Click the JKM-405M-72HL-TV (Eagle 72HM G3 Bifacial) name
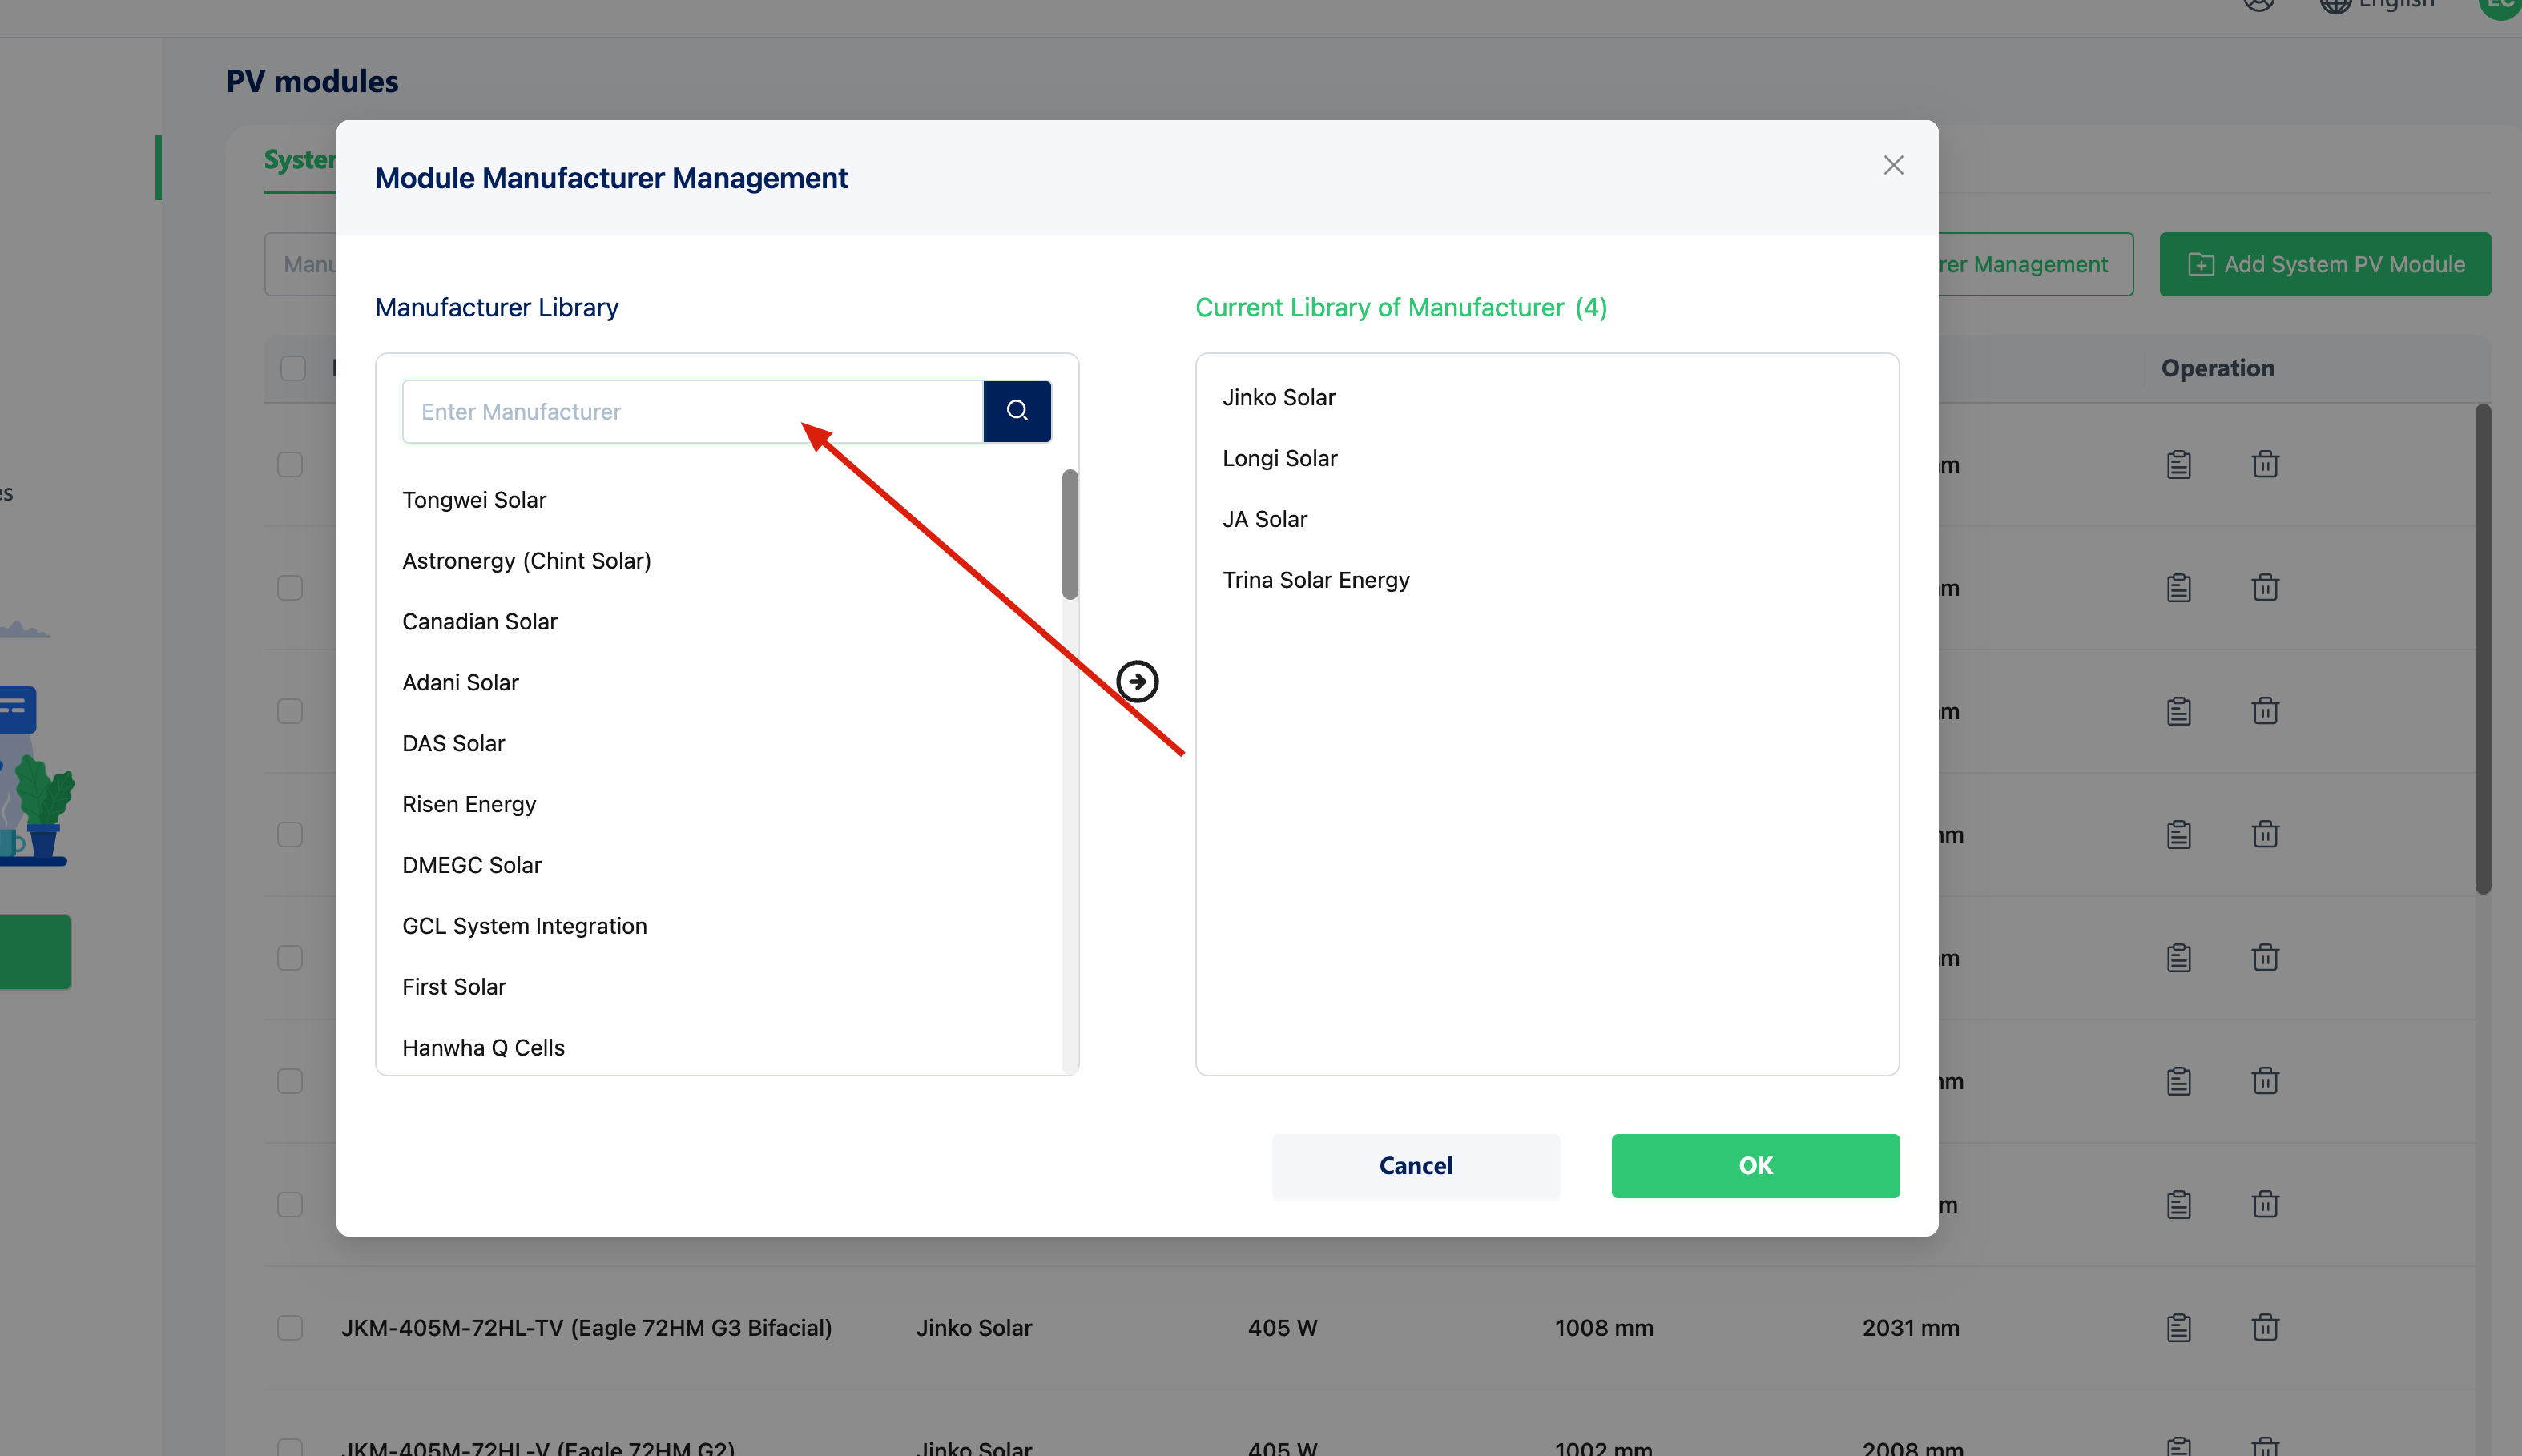 point(587,1328)
